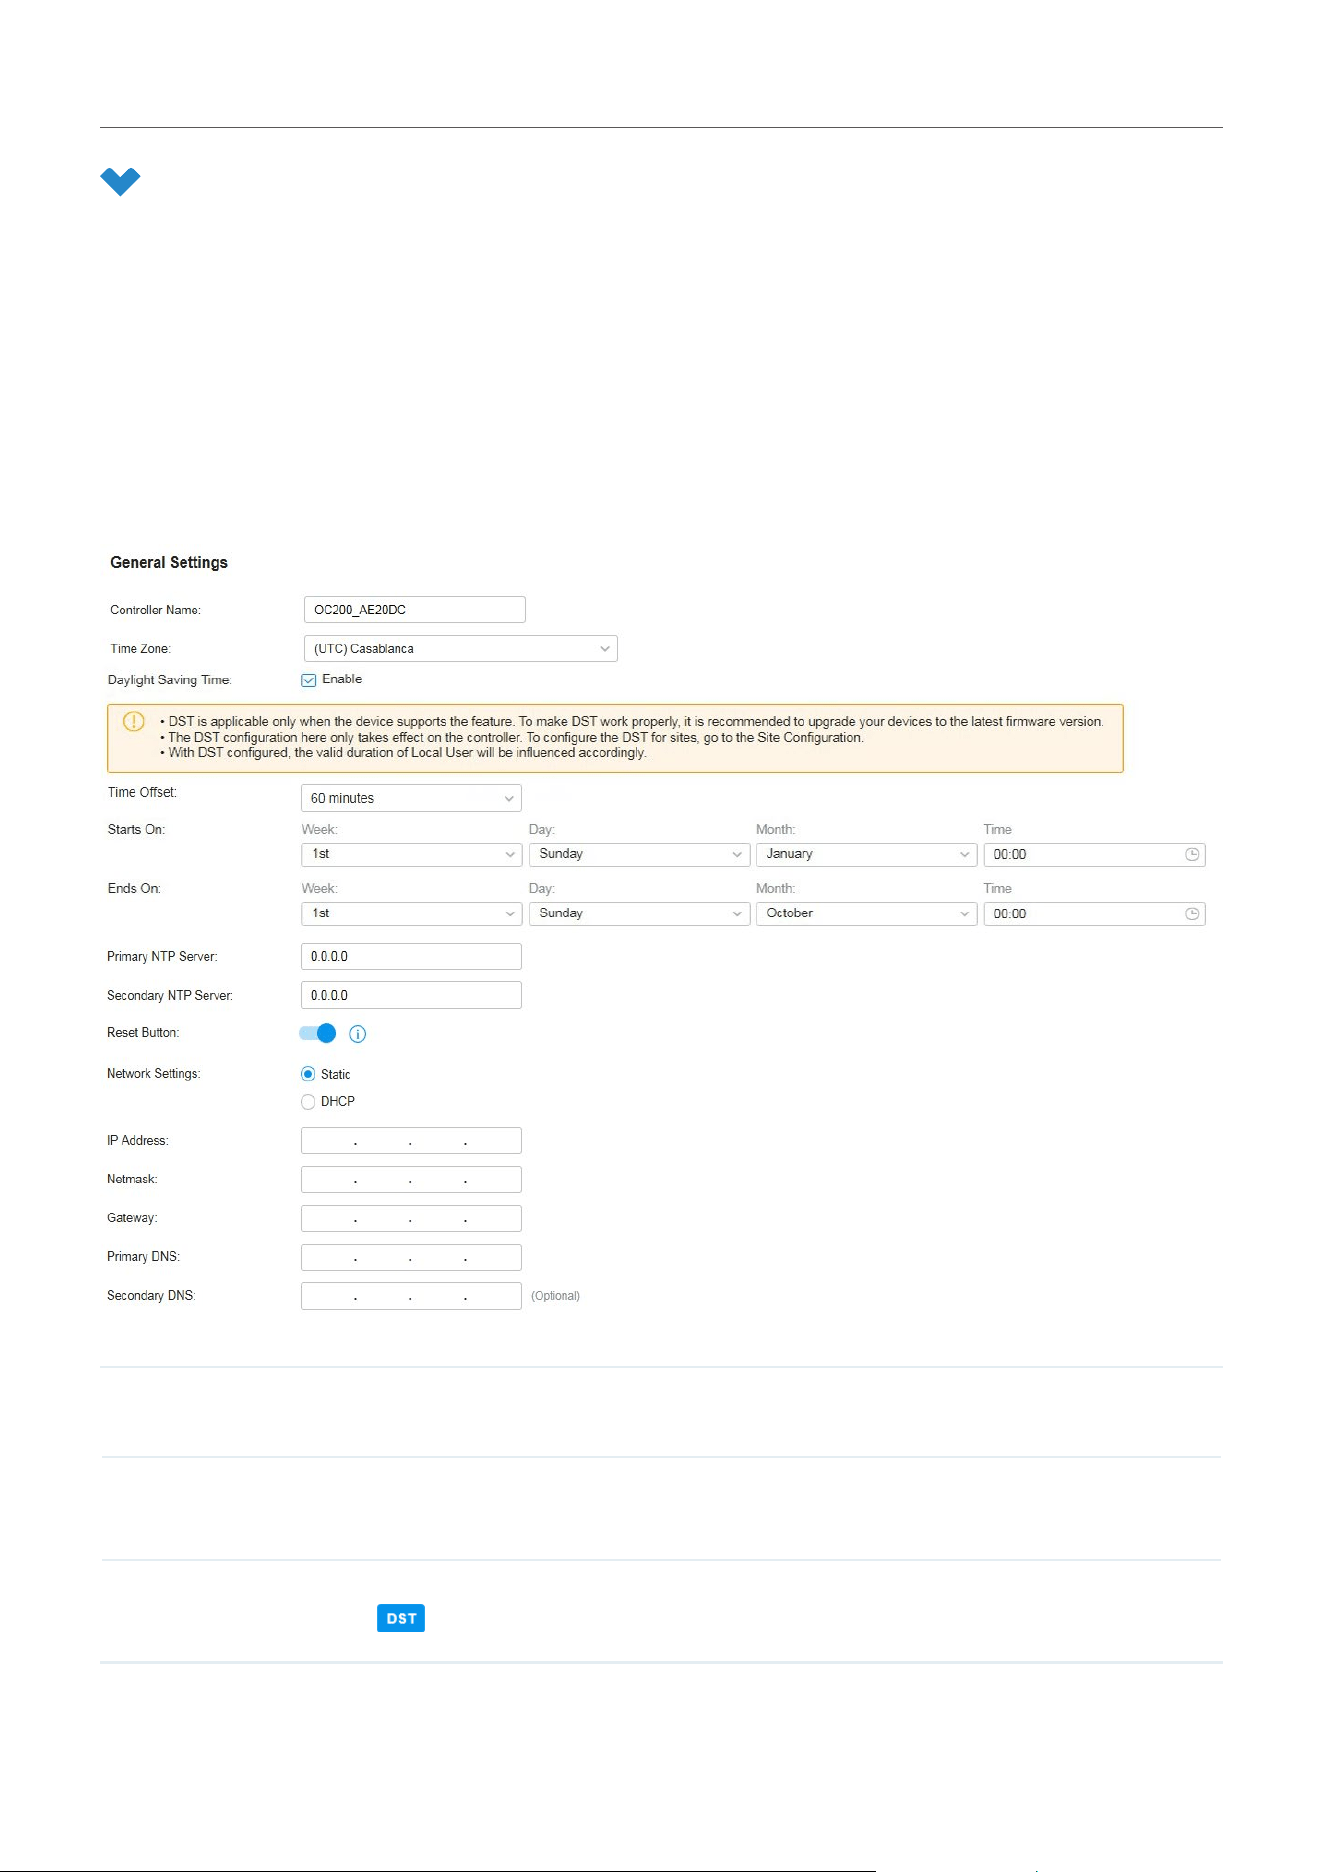This screenshot has width=1324, height=1872.
Task: Click the Ends On time clock icon
Action: 1192,914
